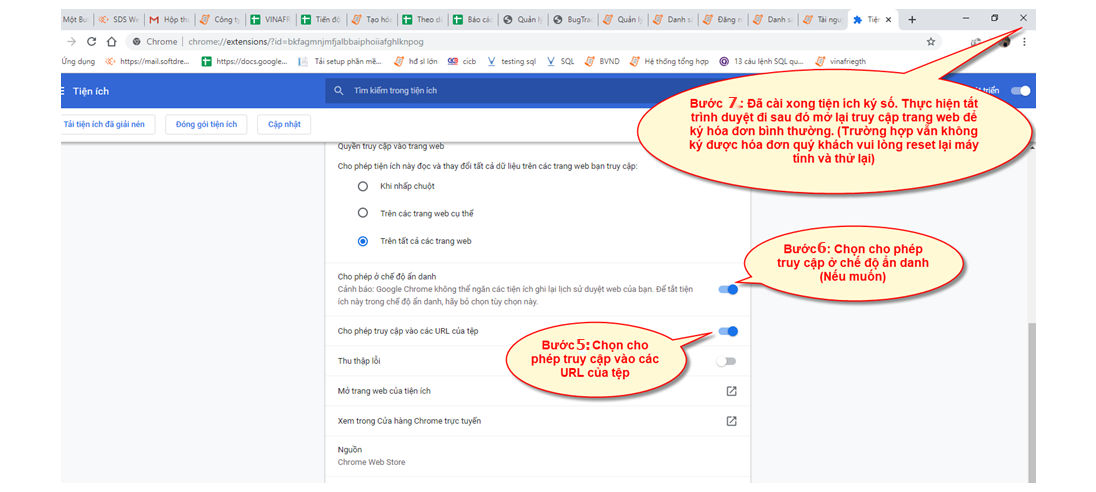The image size is (1096, 492).
Task: Click external link icon for Chrome web store row
Action: point(731,421)
